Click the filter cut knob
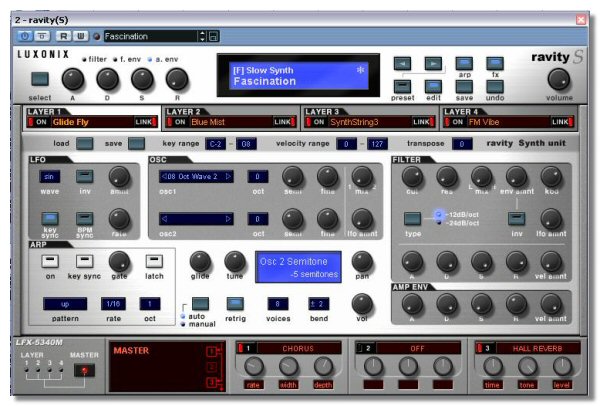600x406 pixels. pyautogui.click(x=412, y=177)
